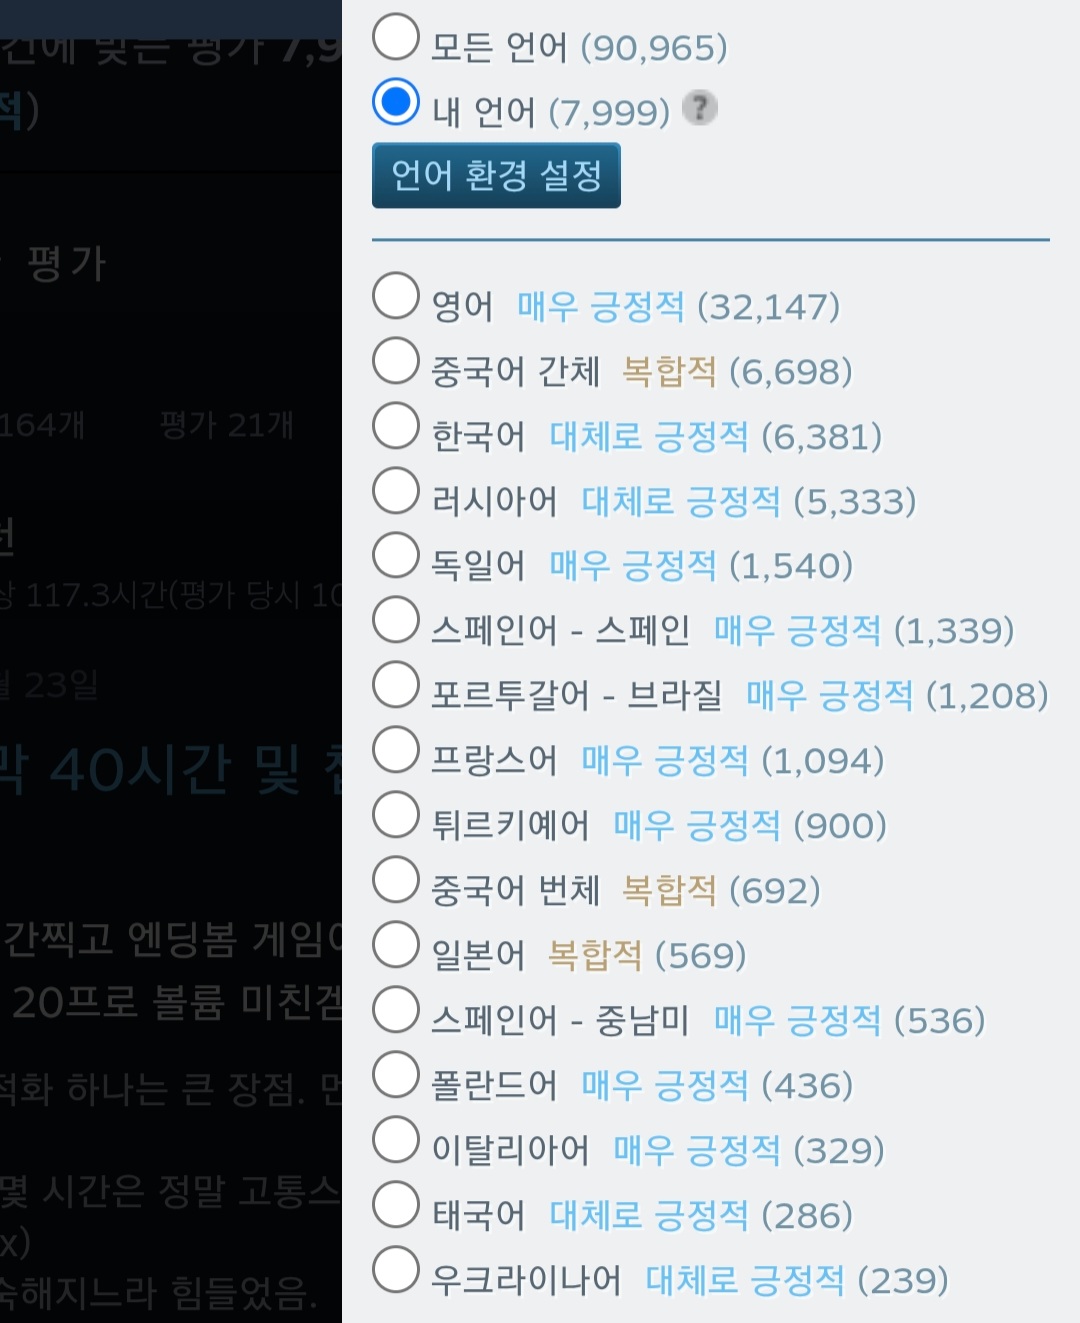1080x1323 pixels.
Task: Select 포르투갈어 - 브라질 radio button
Action: pyautogui.click(x=396, y=685)
